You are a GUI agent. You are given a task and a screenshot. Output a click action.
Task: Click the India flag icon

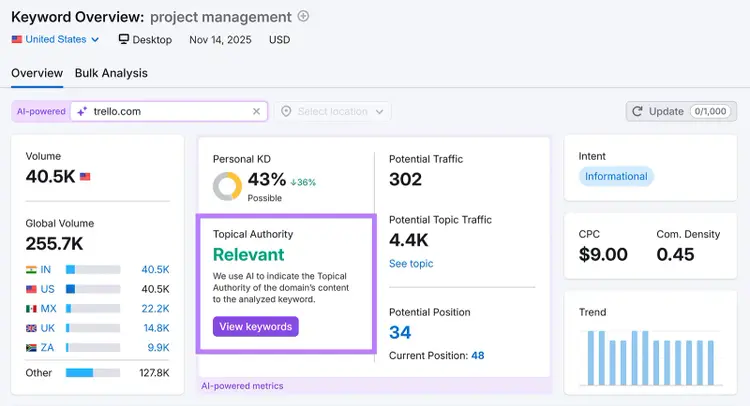[x=31, y=270]
